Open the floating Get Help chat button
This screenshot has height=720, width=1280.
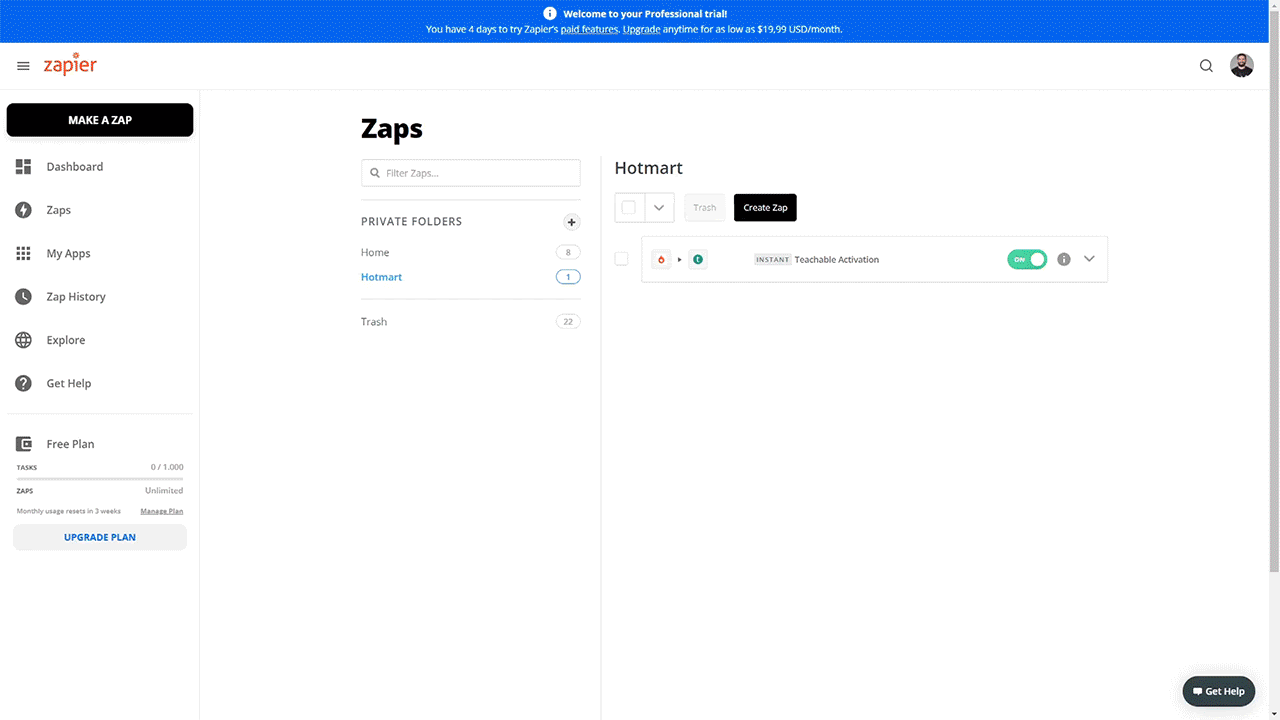click(1219, 691)
